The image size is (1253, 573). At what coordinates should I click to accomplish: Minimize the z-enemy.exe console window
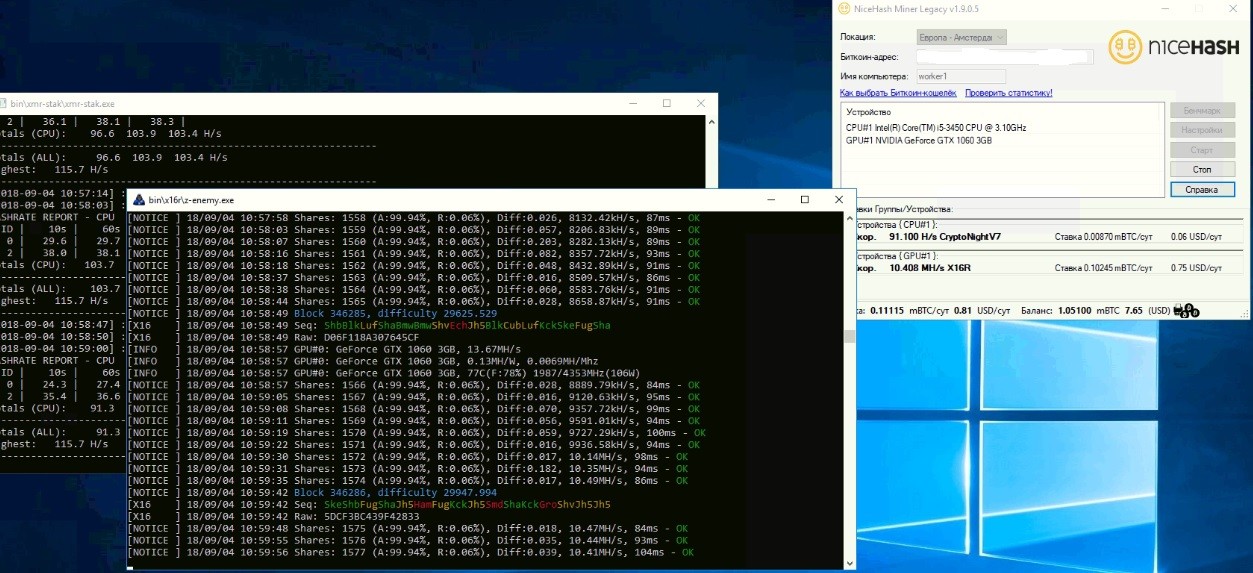[769, 200]
